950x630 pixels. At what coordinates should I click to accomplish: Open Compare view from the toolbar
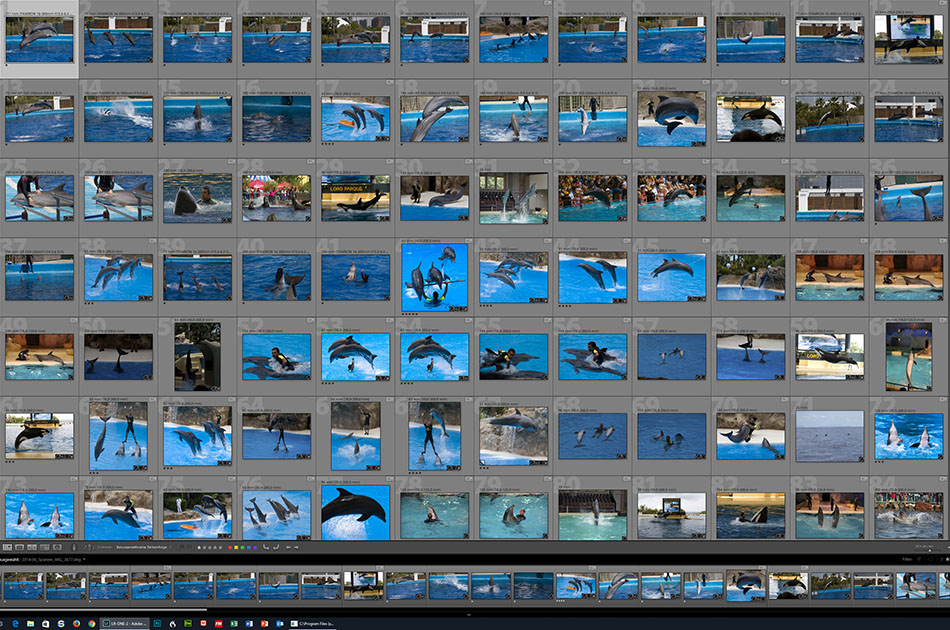pos(32,547)
